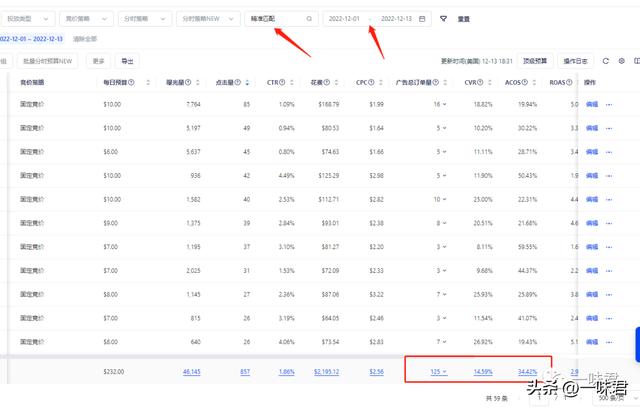Screen dimensions: 640x408
Task: Expand orders breakdown for 10 orders row
Action: point(444,200)
